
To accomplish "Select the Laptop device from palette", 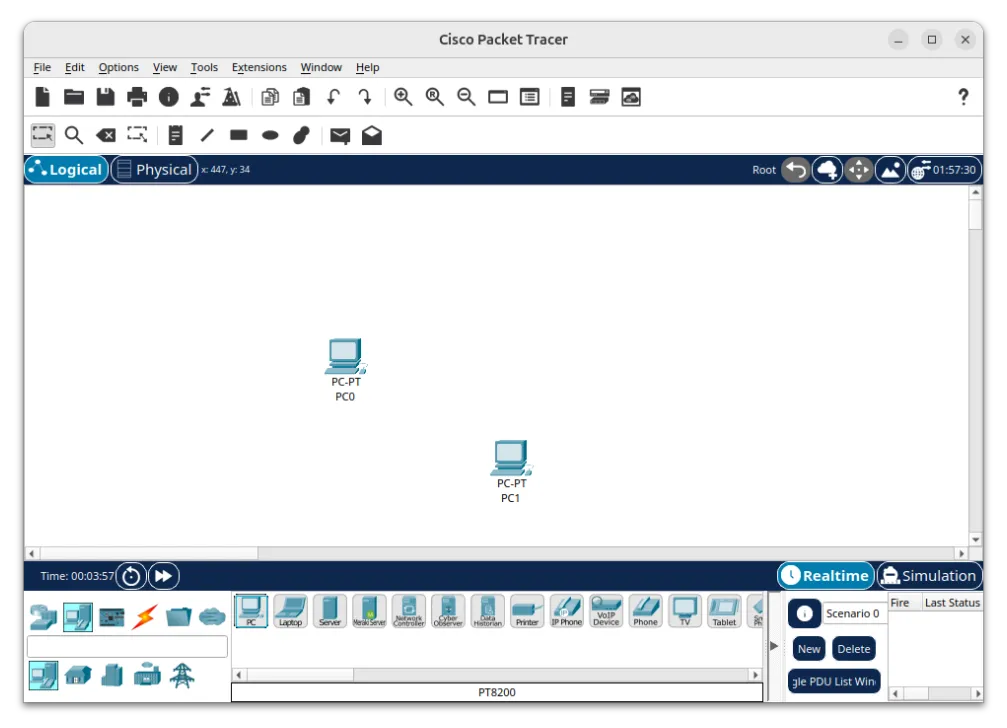I will click(x=290, y=610).
